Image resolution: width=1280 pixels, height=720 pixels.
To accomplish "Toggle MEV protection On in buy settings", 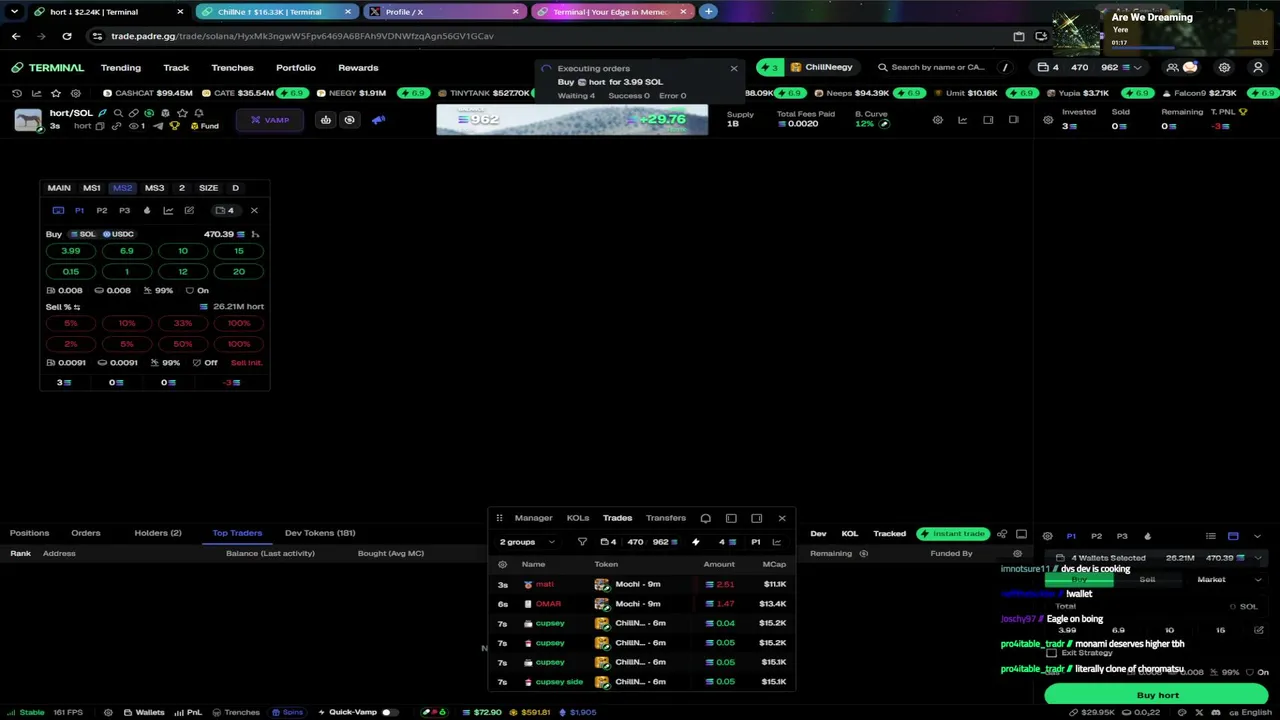I will click(x=197, y=290).
